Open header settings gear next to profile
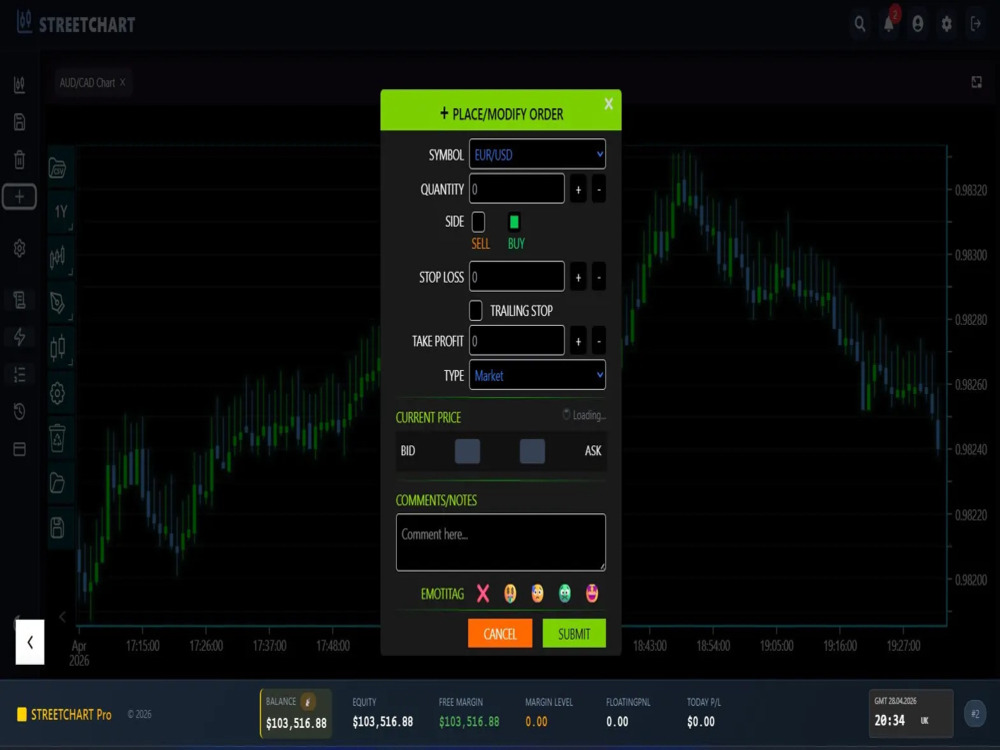The width and height of the screenshot is (1000, 750). [x=946, y=24]
